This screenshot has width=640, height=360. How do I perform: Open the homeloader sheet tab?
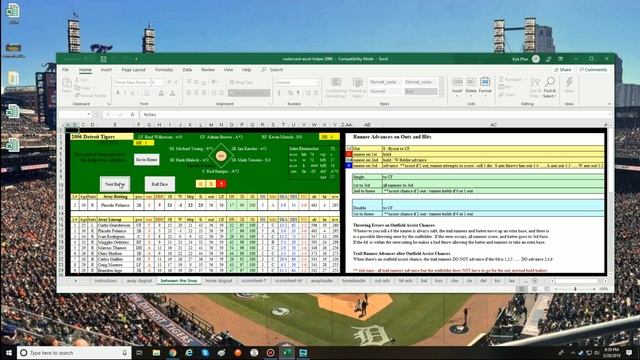click(x=354, y=281)
